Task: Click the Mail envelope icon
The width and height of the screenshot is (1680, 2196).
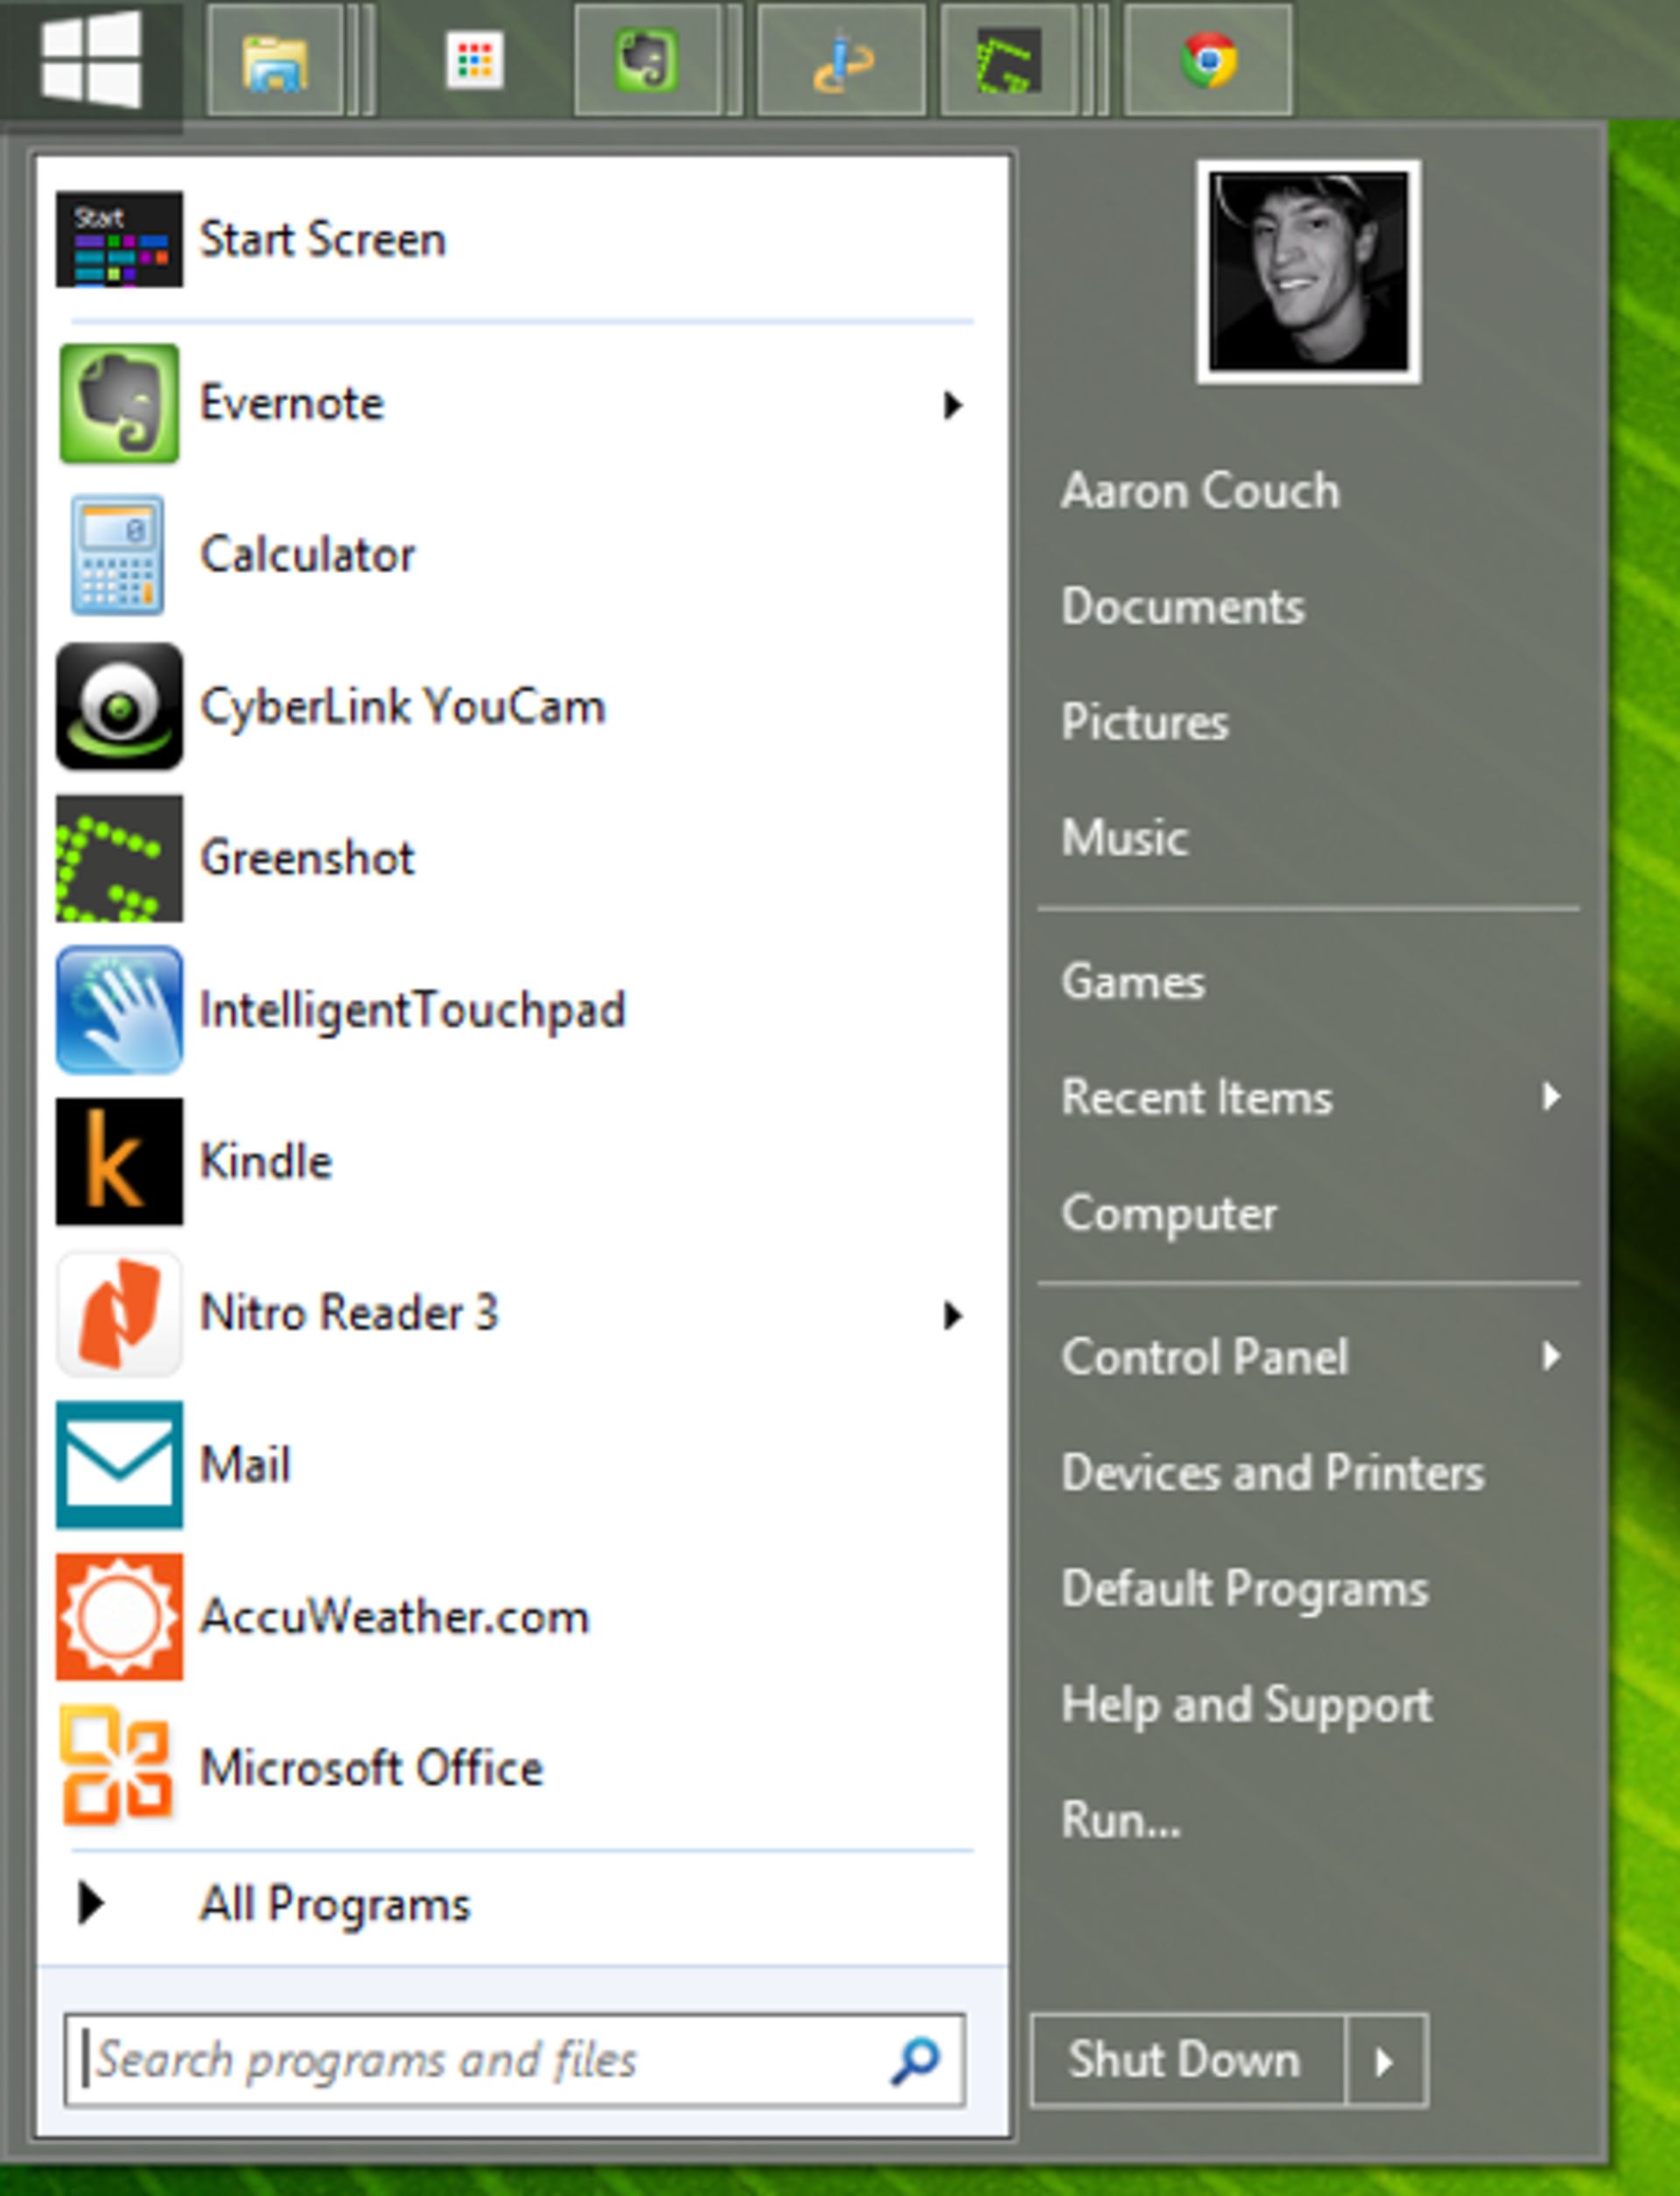Action: 119,1465
